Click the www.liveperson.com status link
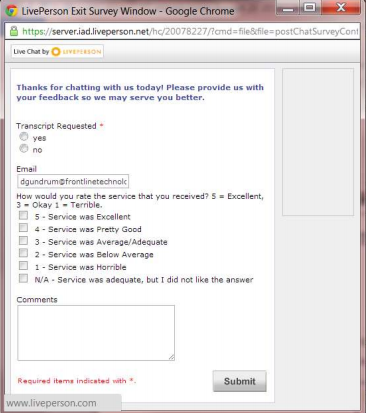 coord(51,403)
